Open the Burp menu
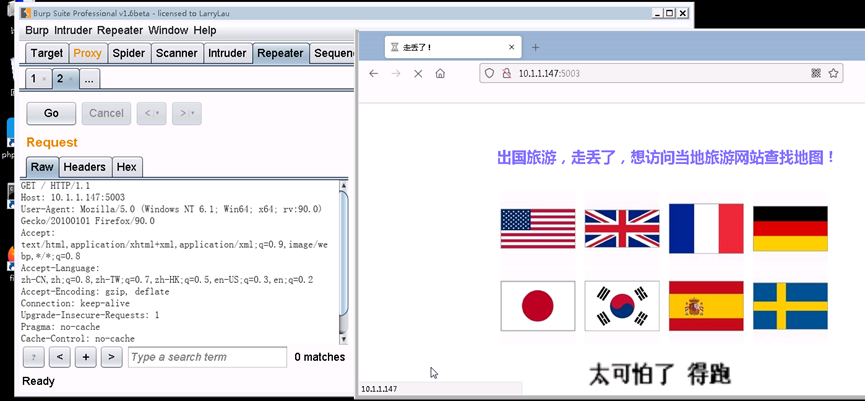 click(x=37, y=30)
